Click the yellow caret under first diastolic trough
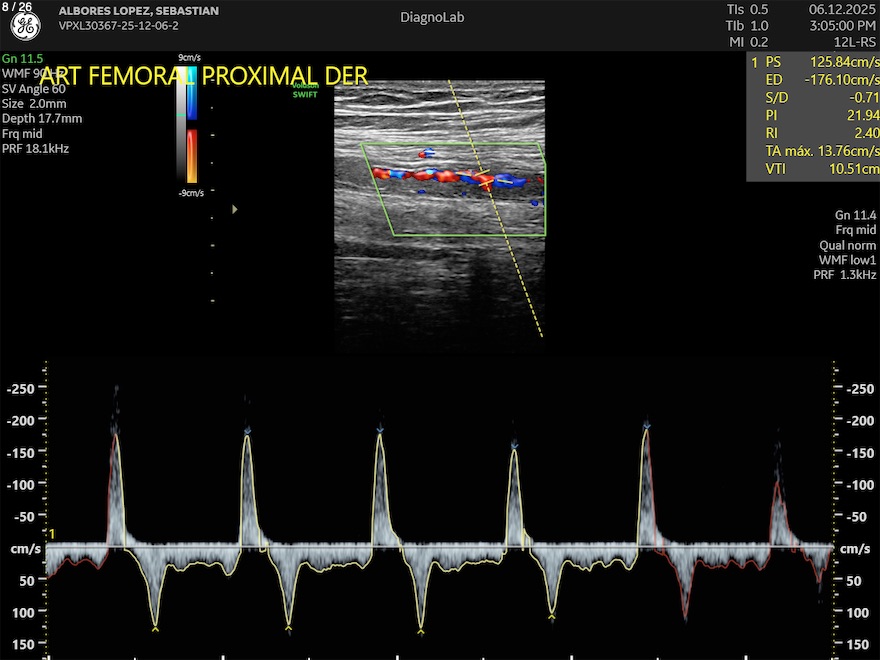This screenshot has height=660, width=880. point(155,629)
